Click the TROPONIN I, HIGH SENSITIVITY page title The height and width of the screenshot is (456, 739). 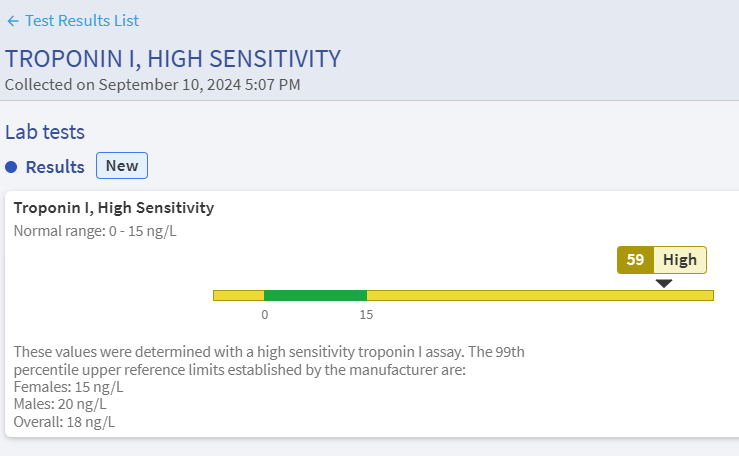[173, 59]
